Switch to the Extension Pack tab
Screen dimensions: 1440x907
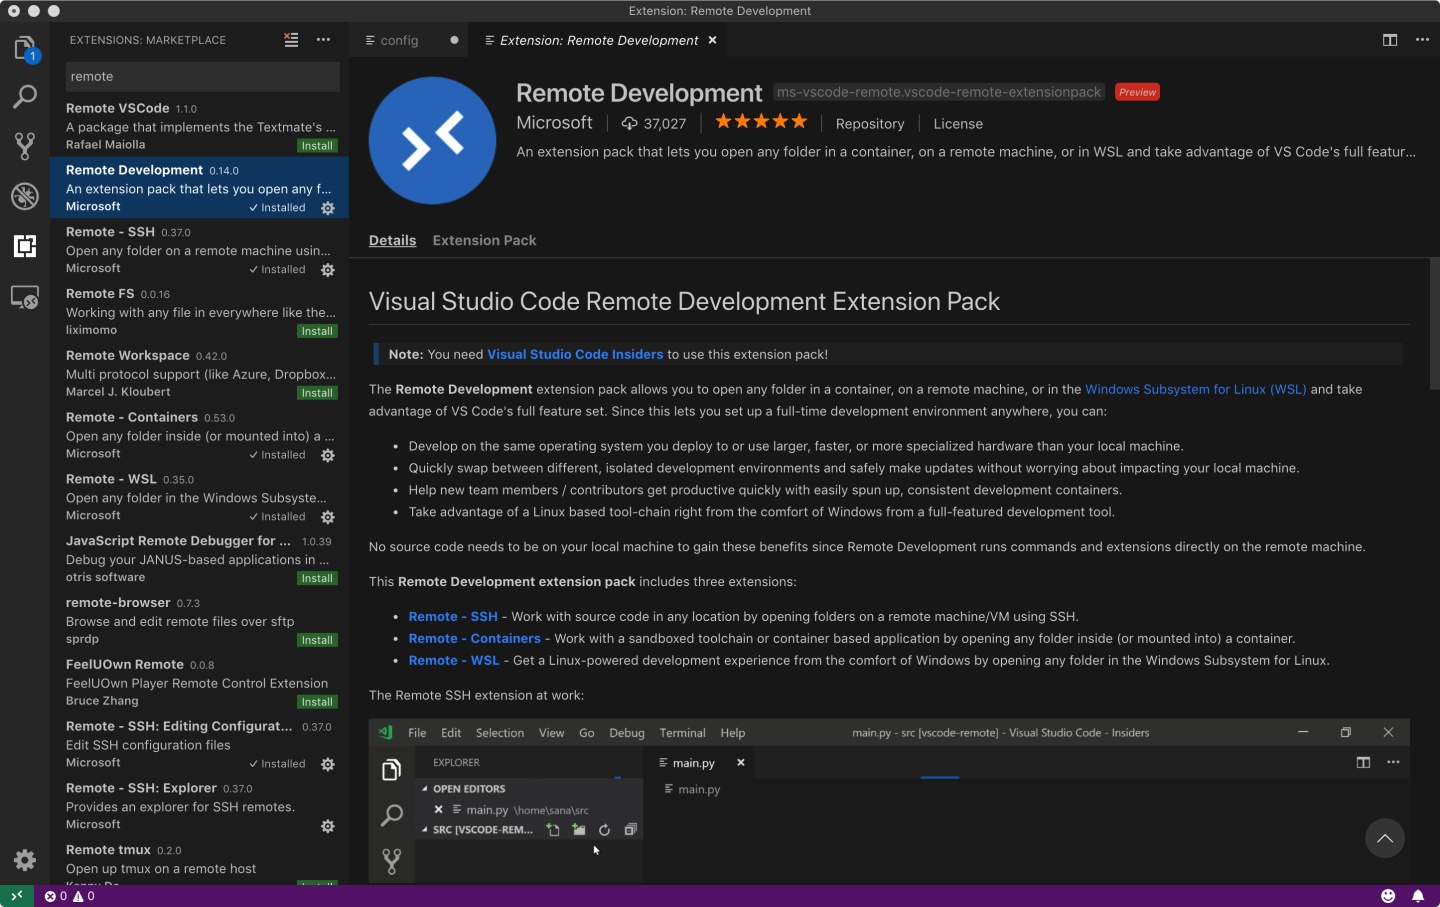(484, 240)
